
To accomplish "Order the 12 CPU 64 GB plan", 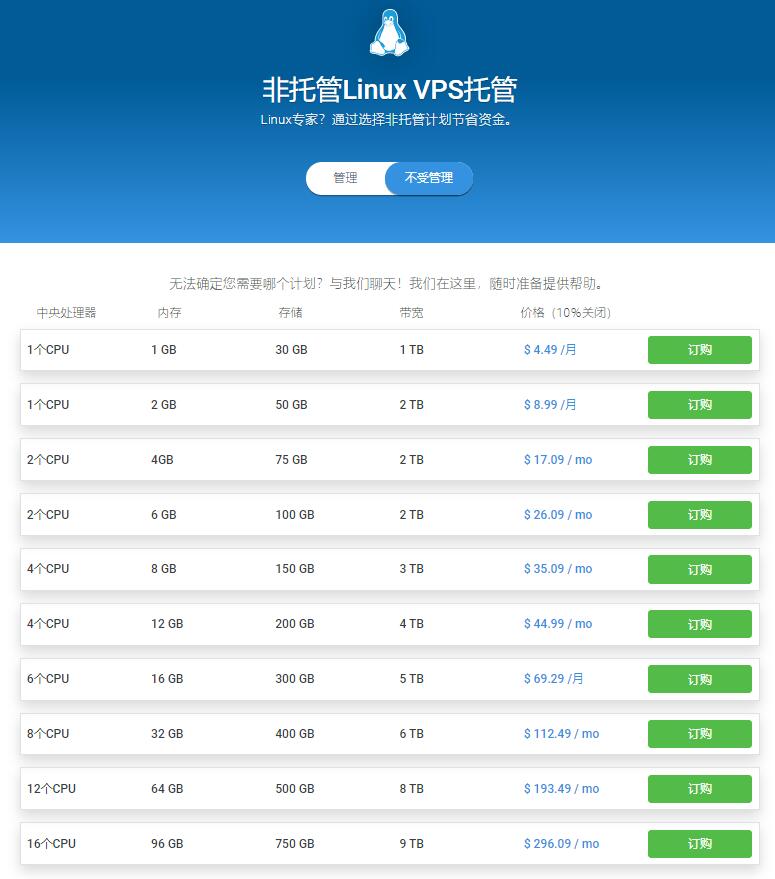I will pyautogui.click(x=699, y=789).
